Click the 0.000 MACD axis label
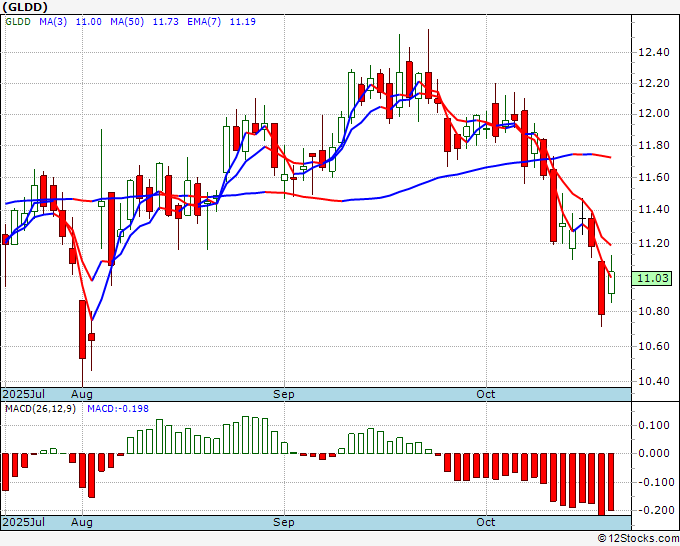The image size is (680, 546). (x=654, y=454)
